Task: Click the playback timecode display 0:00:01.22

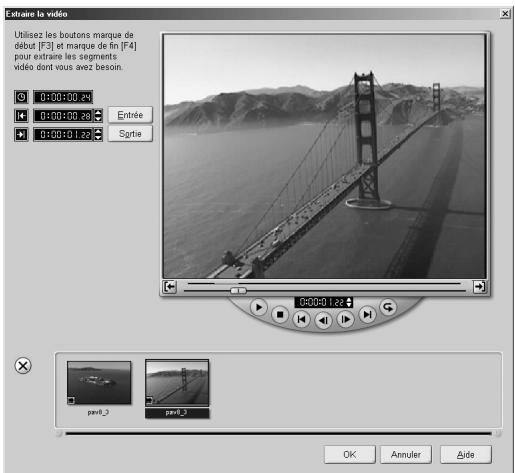Action: [320, 302]
